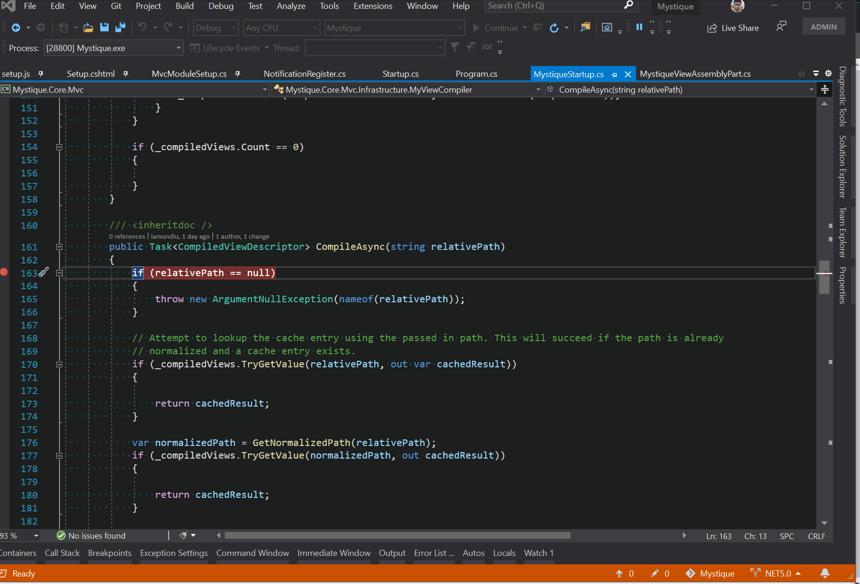This screenshot has width=860, height=584.
Task: Collapse the if block at line 154
Action: [59, 147]
